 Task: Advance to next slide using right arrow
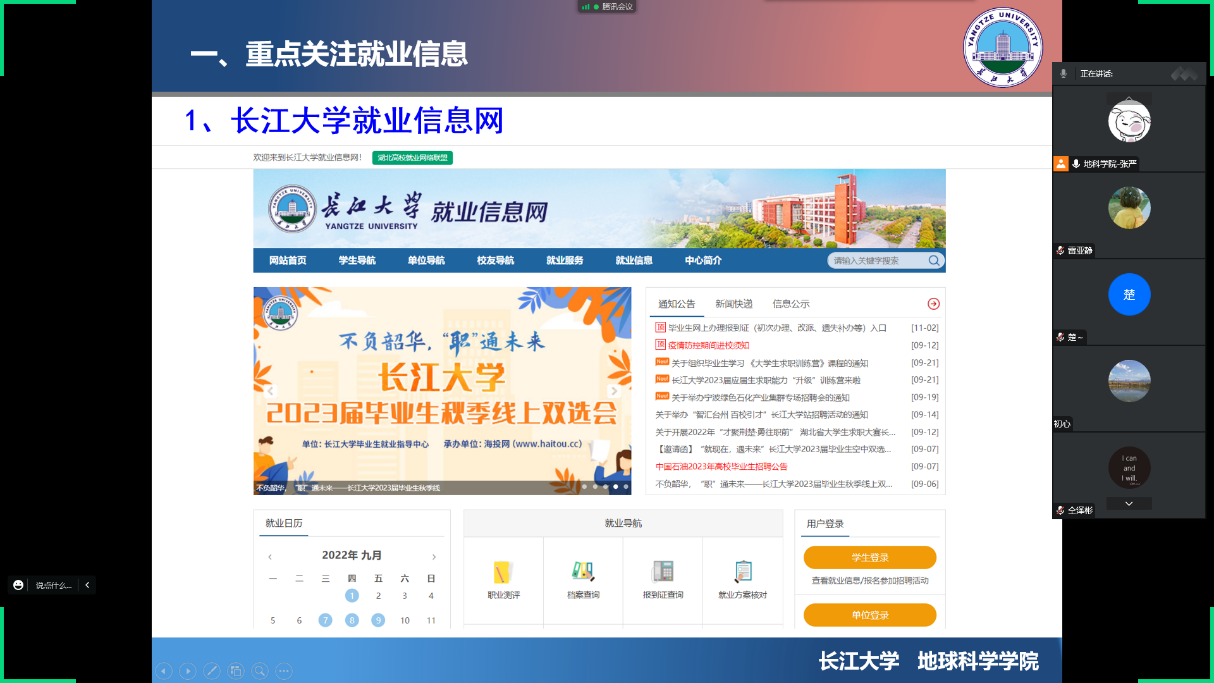[187, 671]
